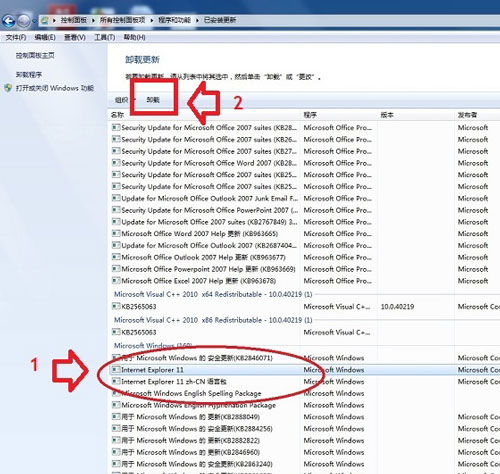Click 所有控制面板项 breadcrumb
Viewport: 500px width, 474px height.
(x=123, y=20)
